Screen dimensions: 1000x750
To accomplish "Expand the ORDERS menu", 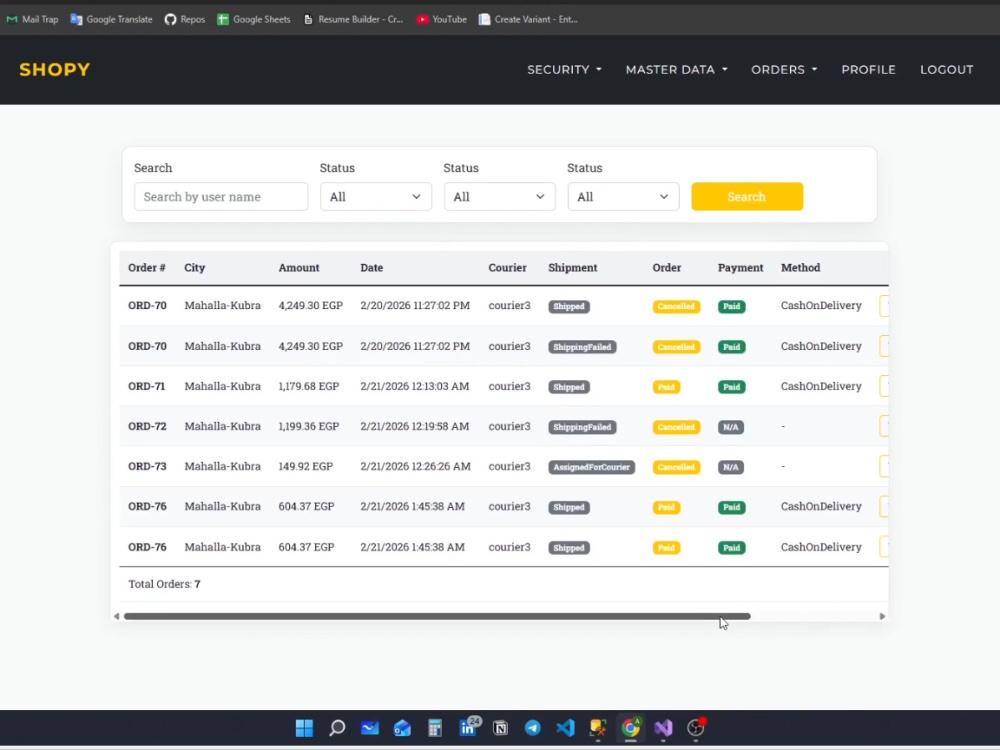I will pyautogui.click(x=784, y=70).
